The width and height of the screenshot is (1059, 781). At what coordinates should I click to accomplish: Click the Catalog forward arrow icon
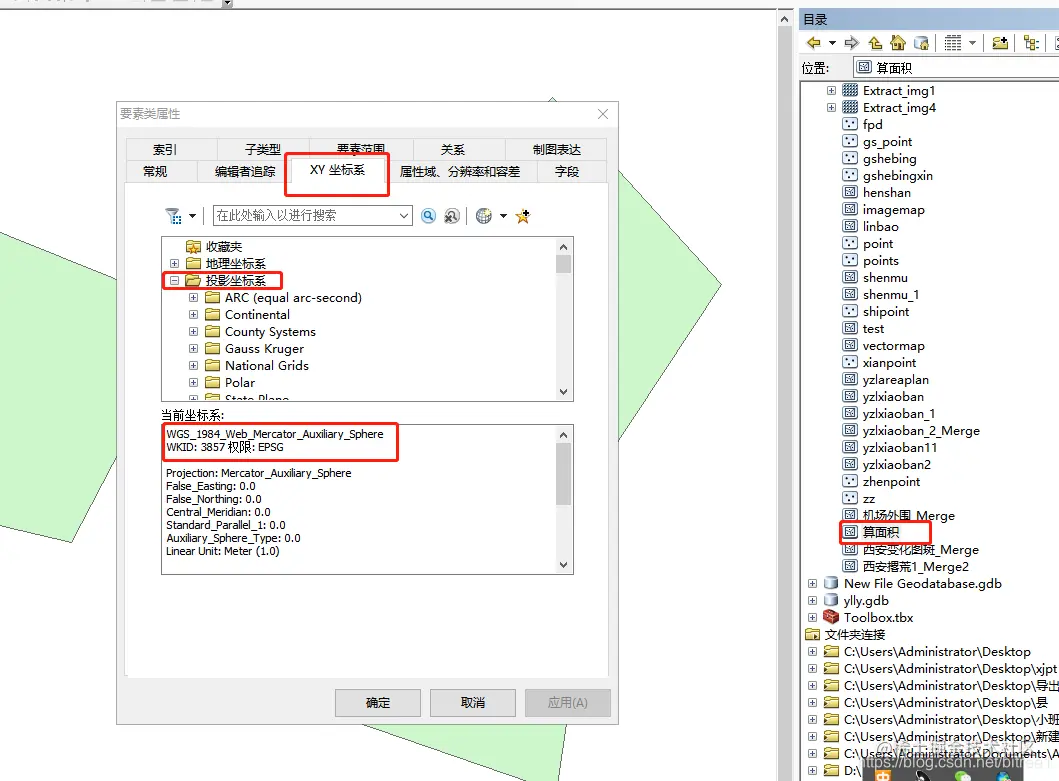pos(852,43)
